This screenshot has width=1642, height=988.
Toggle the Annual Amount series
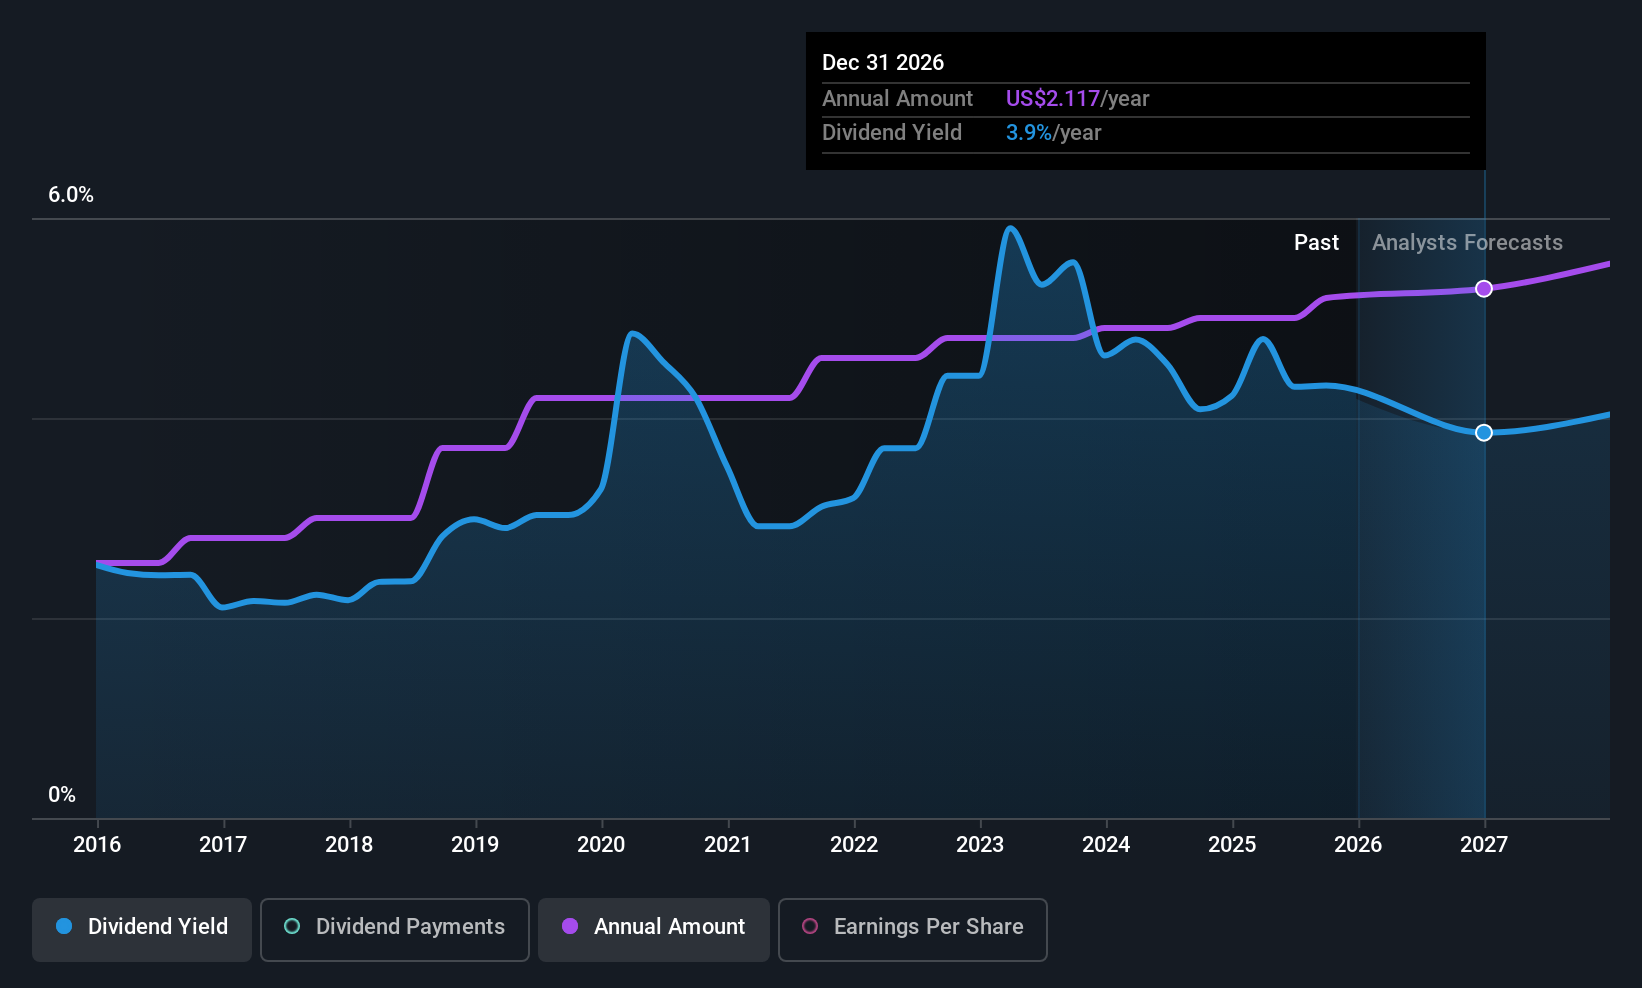point(654,930)
